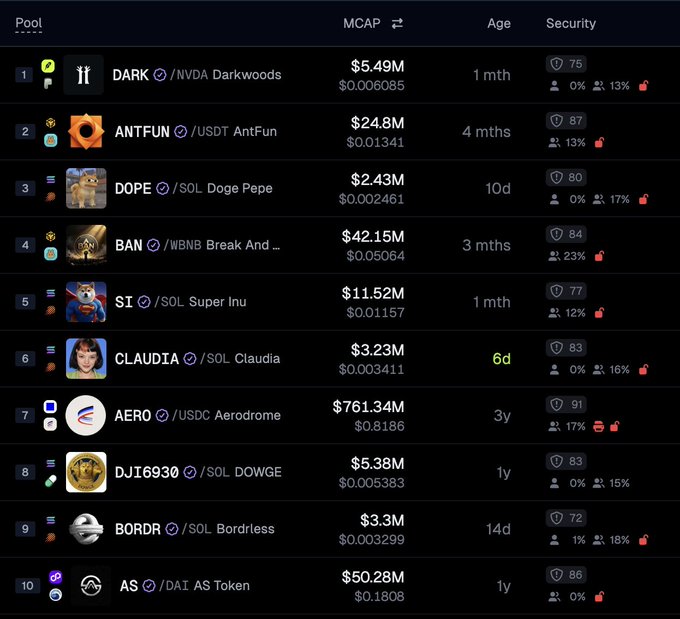This screenshot has height=619, width=680.
Task: Open BAN Break And token image
Action: click(86, 245)
